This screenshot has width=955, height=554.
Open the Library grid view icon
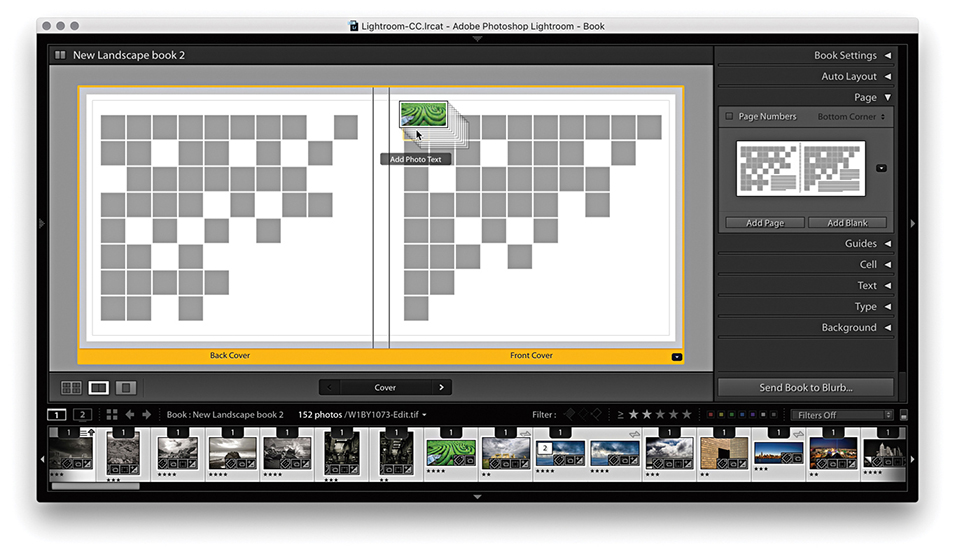tap(112, 415)
